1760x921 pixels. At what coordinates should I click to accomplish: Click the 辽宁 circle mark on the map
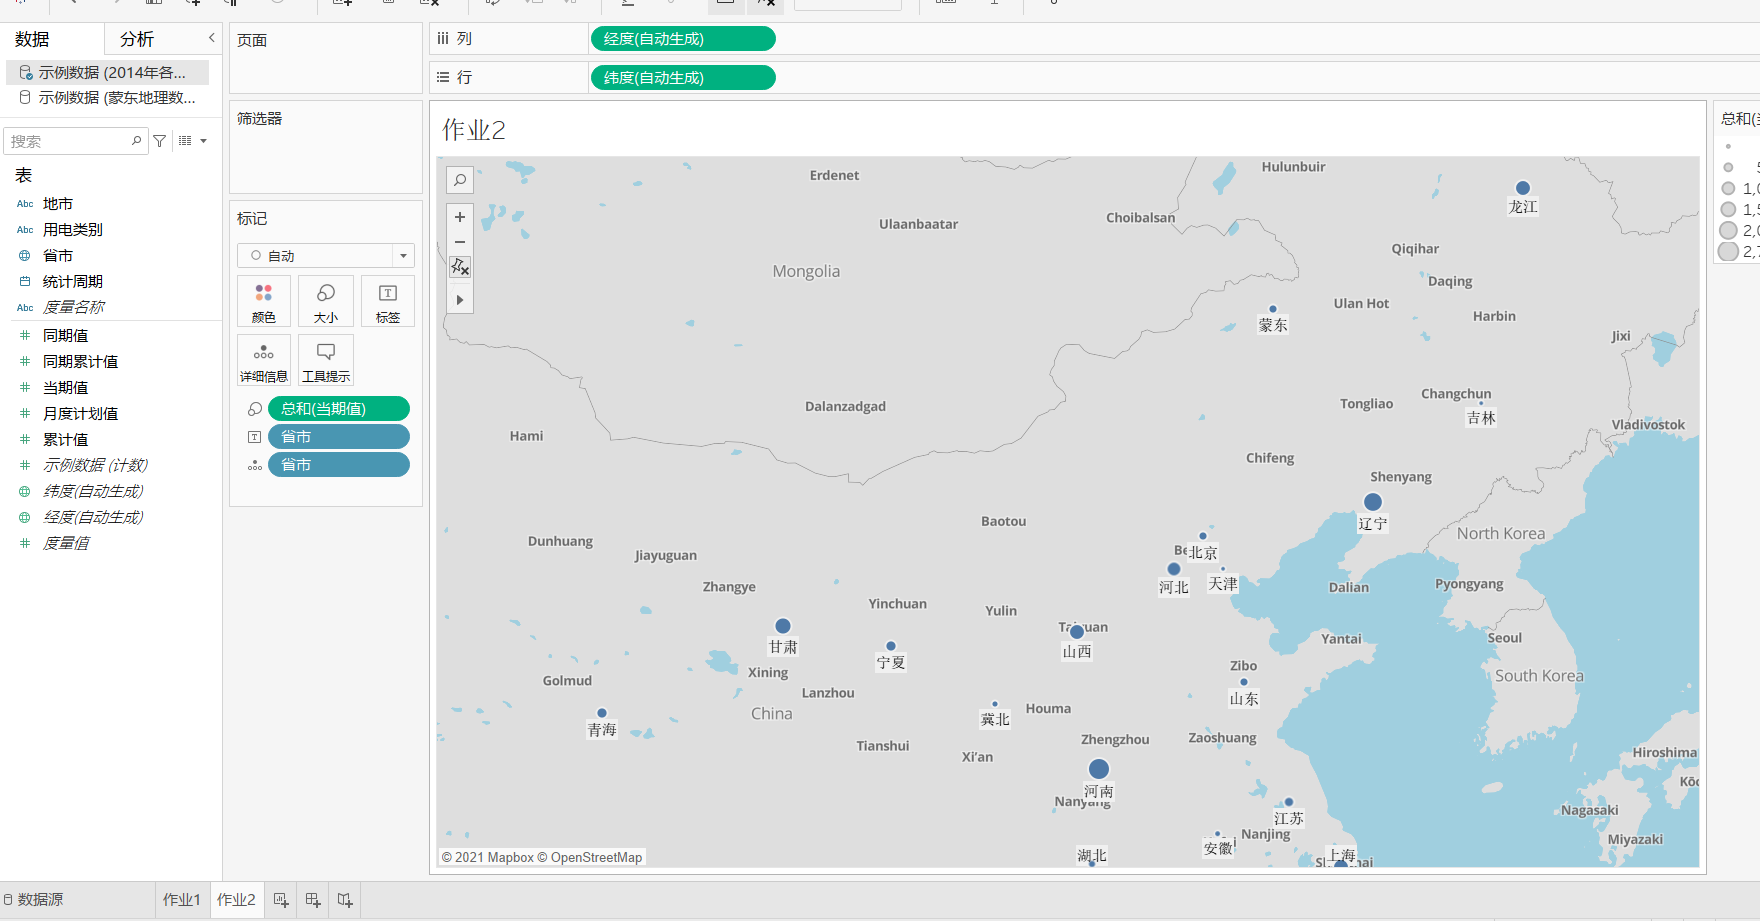tap(1373, 502)
